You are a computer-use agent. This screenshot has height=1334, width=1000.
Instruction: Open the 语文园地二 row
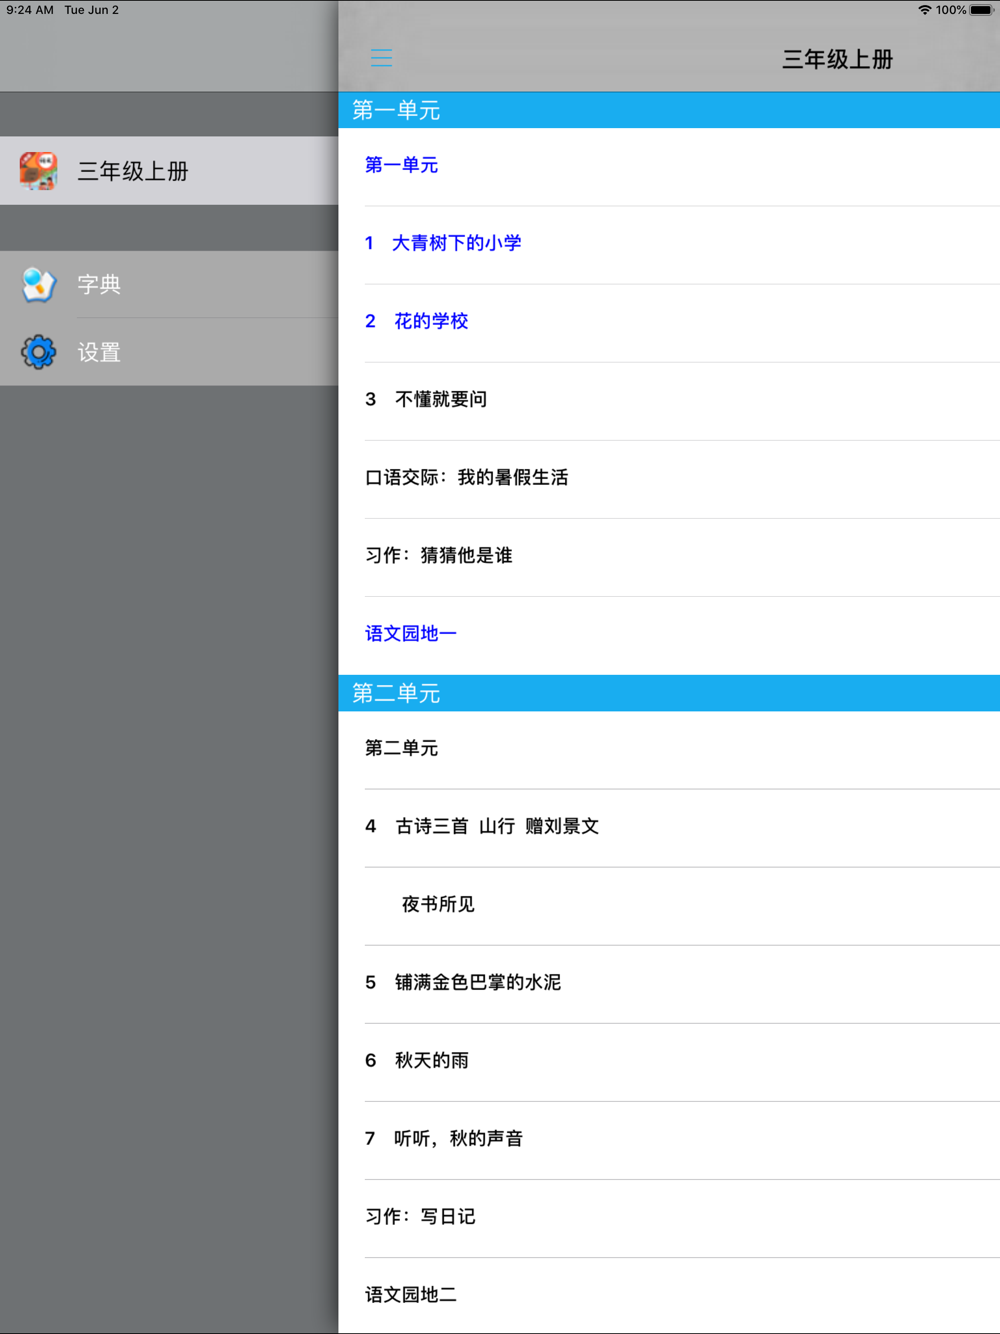pos(669,1296)
